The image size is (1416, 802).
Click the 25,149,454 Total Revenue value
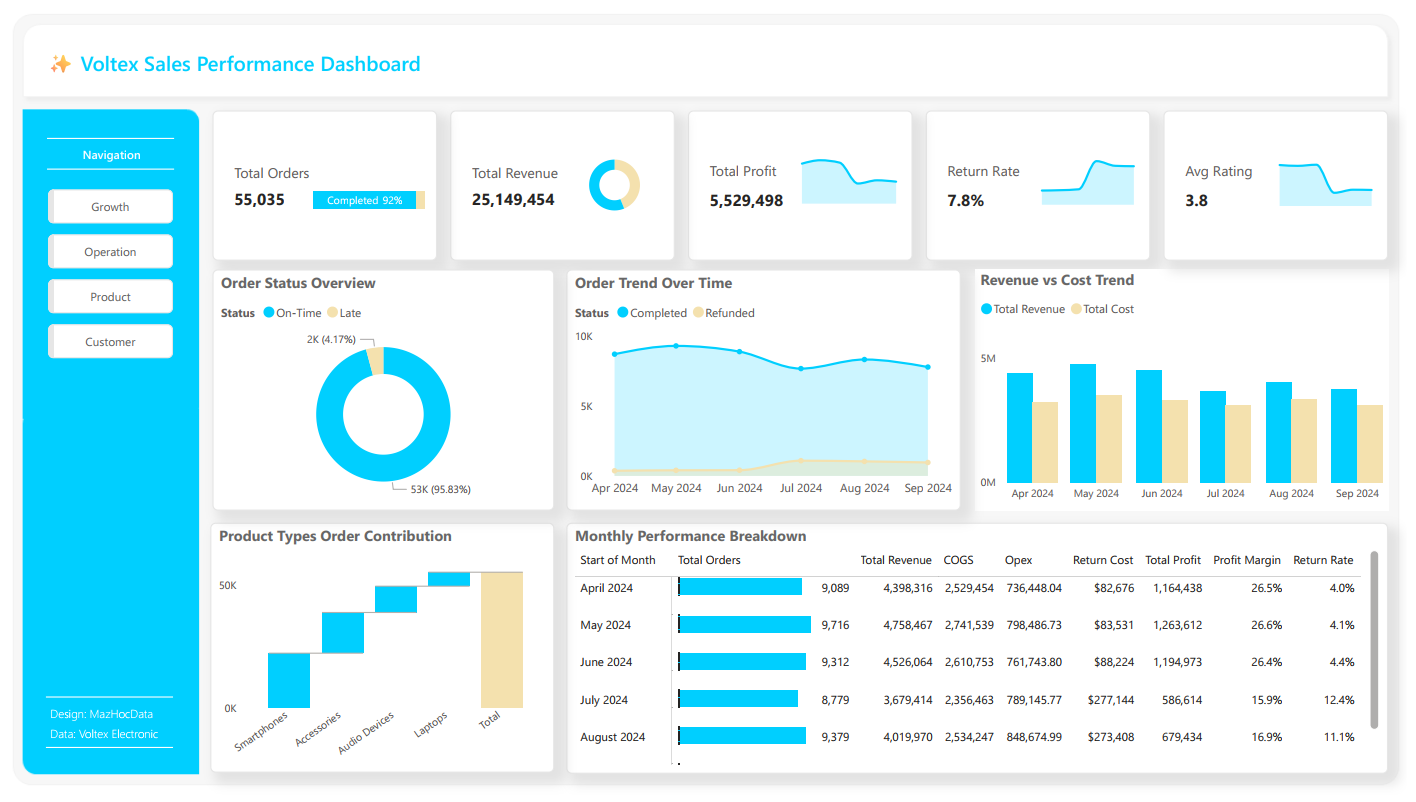513,200
